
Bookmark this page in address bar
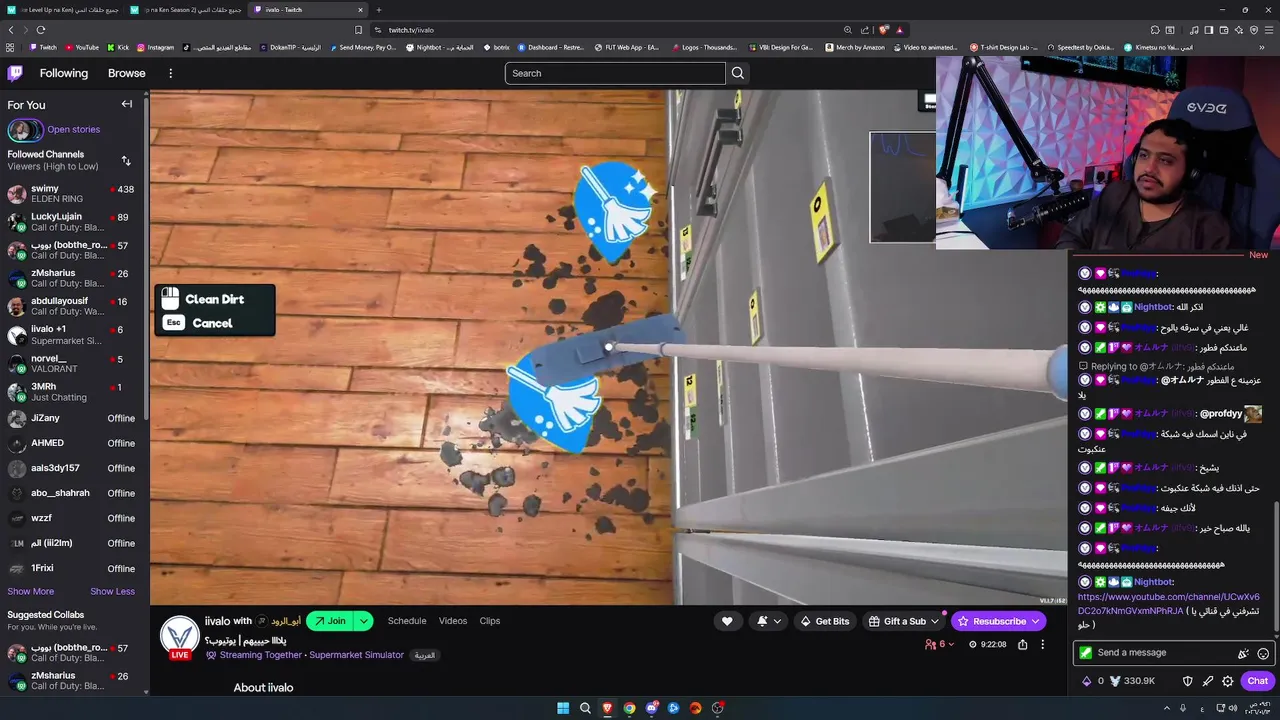[358, 30]
